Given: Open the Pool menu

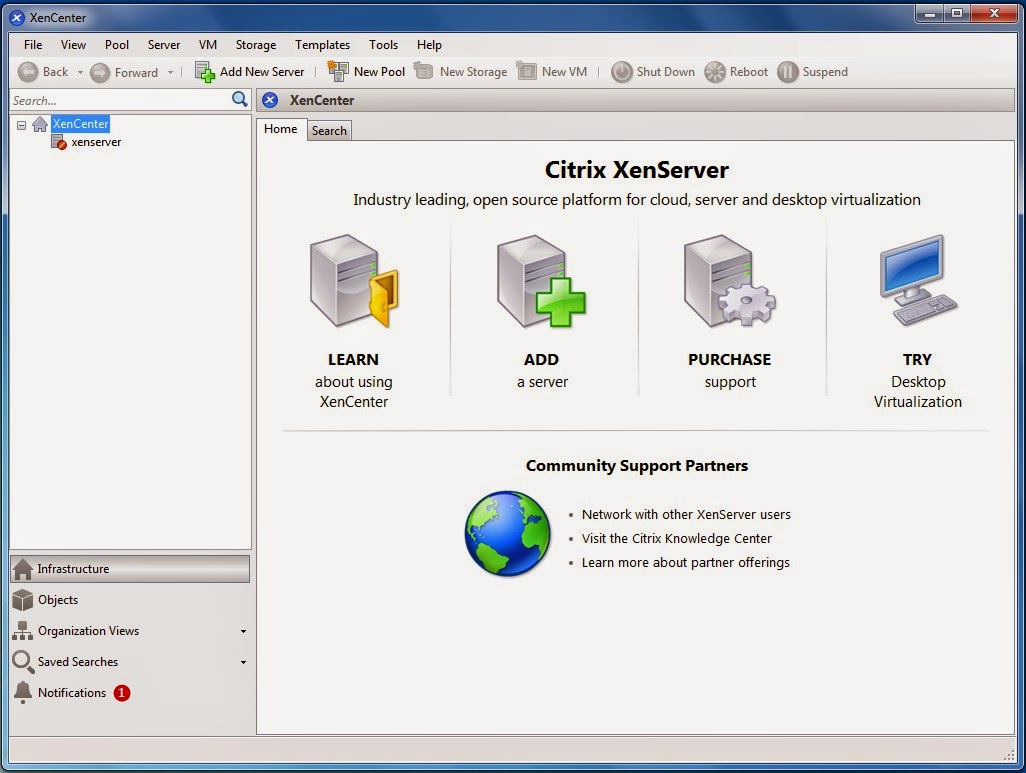Looking at the screenshot, I should pyautogui.click(x=116, y=45).
